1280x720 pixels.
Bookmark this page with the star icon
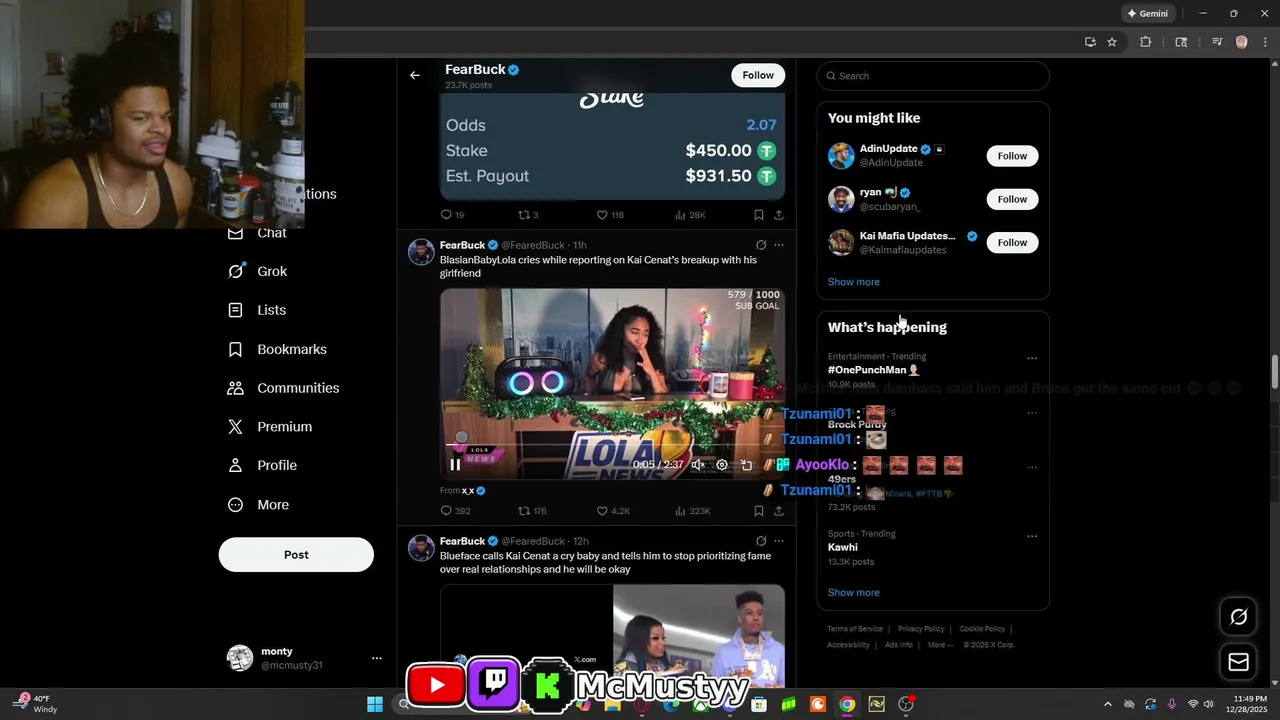[1112, 42]
